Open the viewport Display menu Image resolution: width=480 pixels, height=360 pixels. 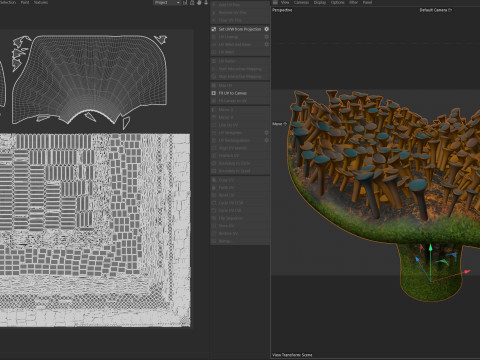[x=320, y=2]
